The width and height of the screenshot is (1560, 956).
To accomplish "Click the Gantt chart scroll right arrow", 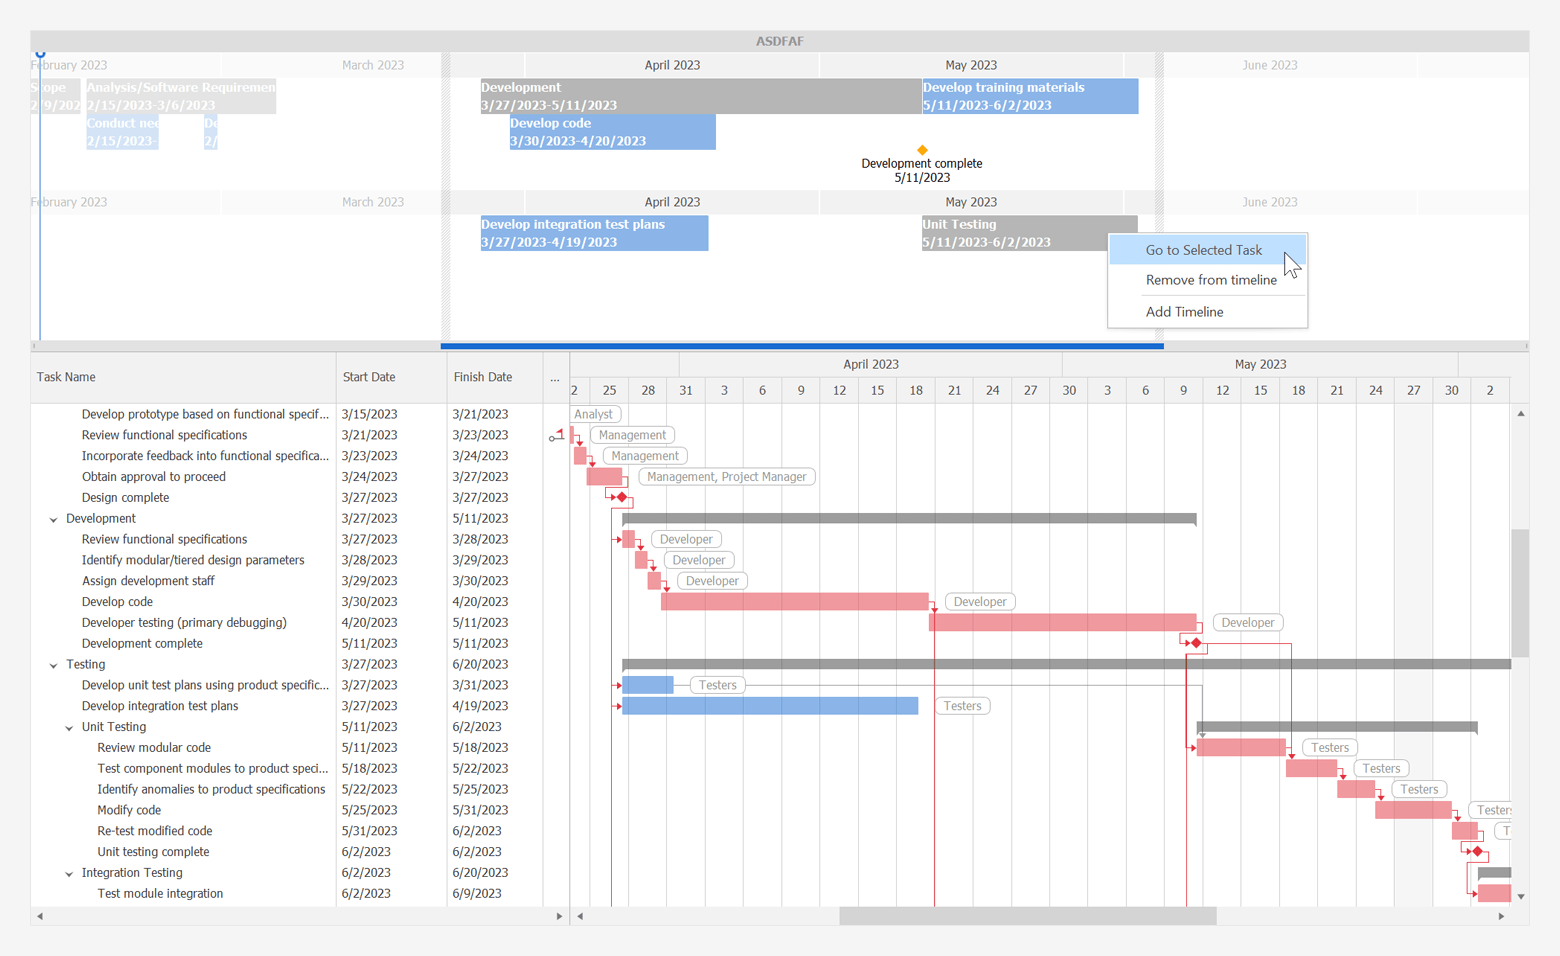I will (1501, 916).
